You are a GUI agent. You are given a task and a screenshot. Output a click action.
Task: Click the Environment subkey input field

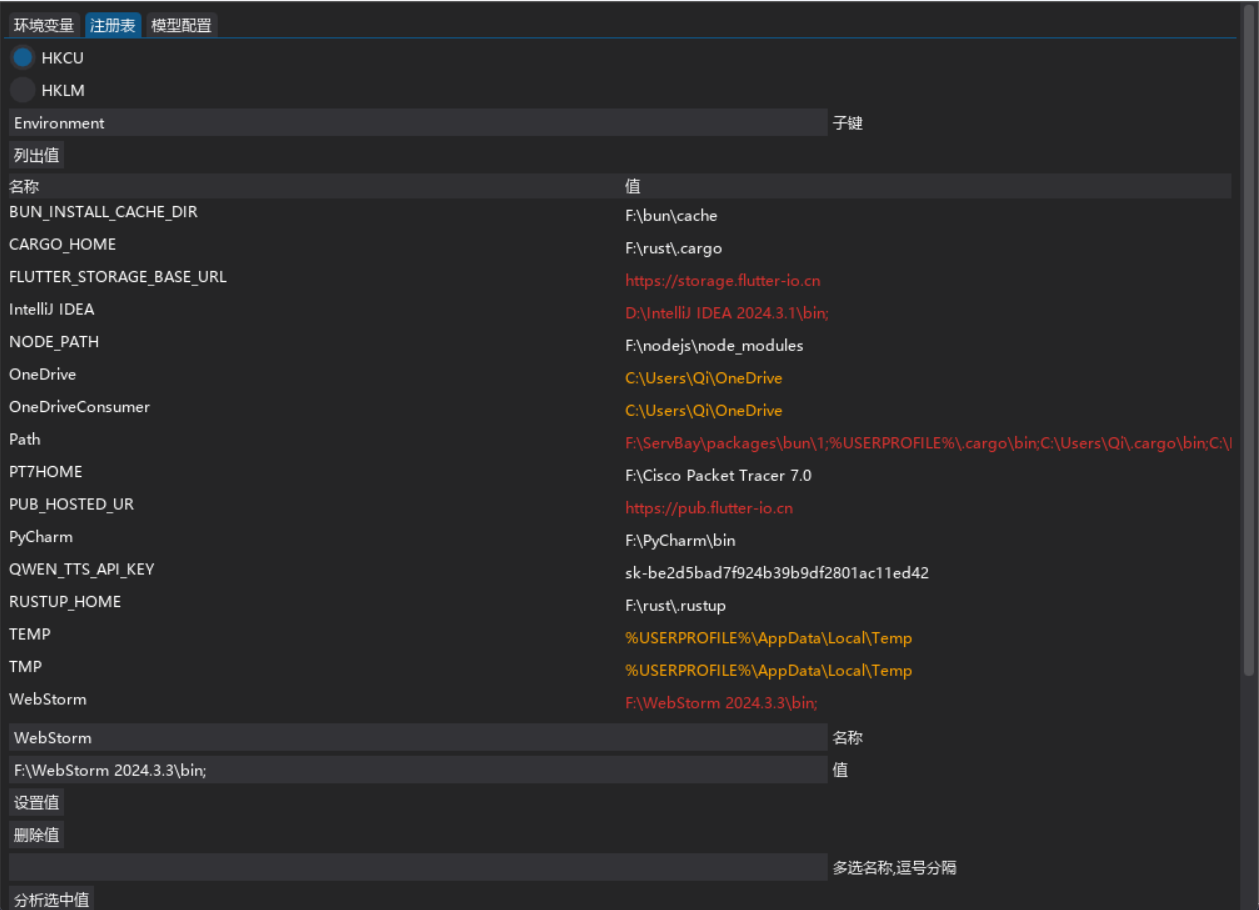coord(418,123)
